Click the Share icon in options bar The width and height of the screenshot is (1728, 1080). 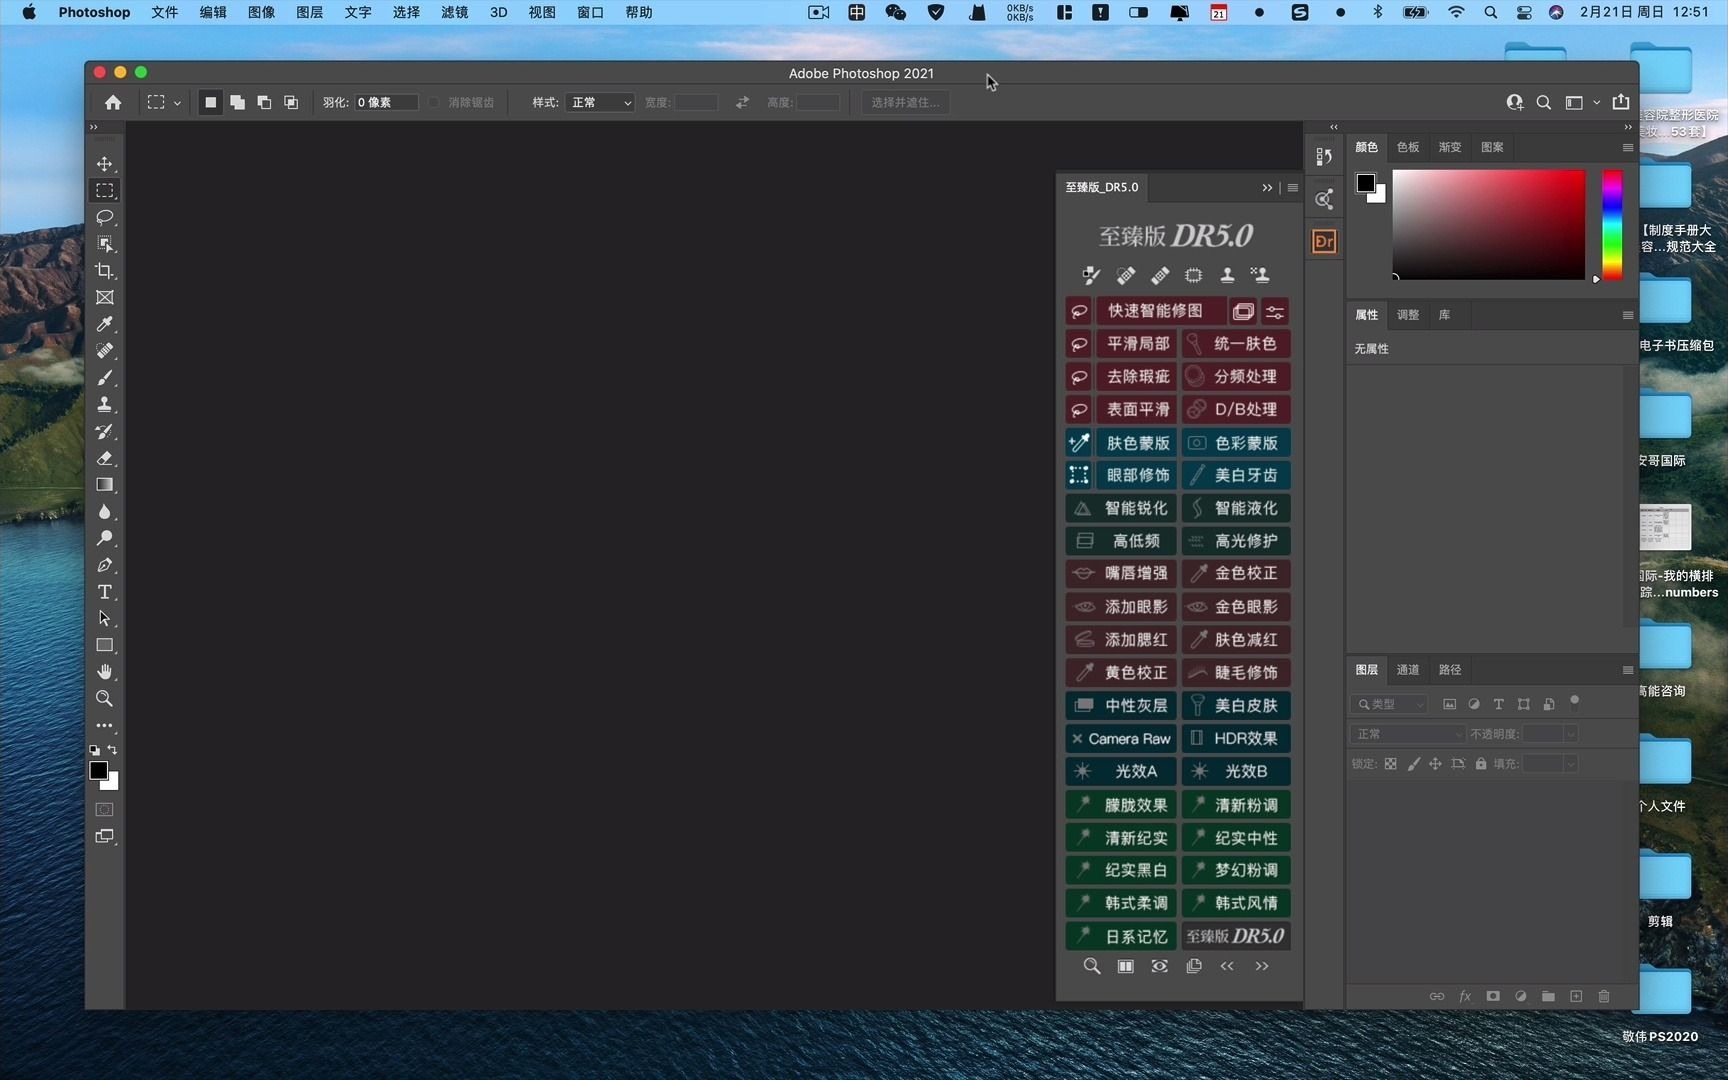pos(1621,102)
